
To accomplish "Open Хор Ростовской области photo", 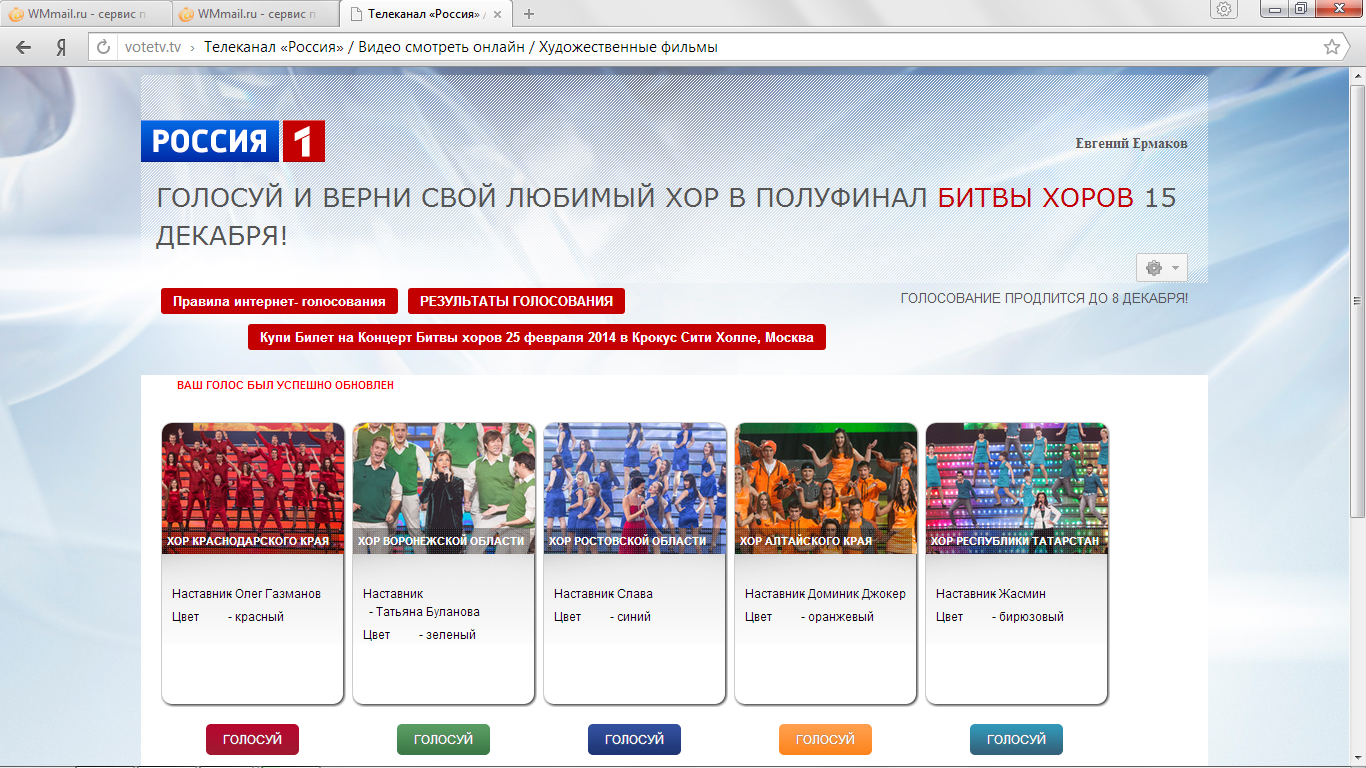I will coord(635,488).
